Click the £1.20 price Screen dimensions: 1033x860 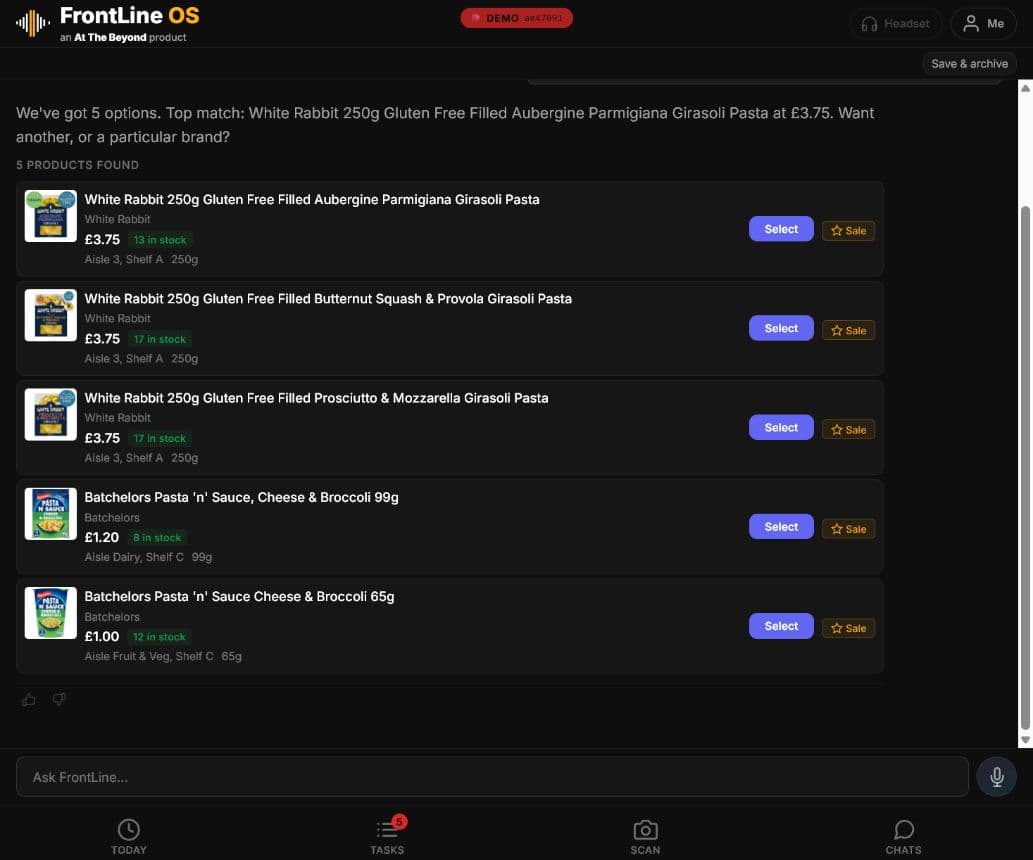tap(102, 537)
